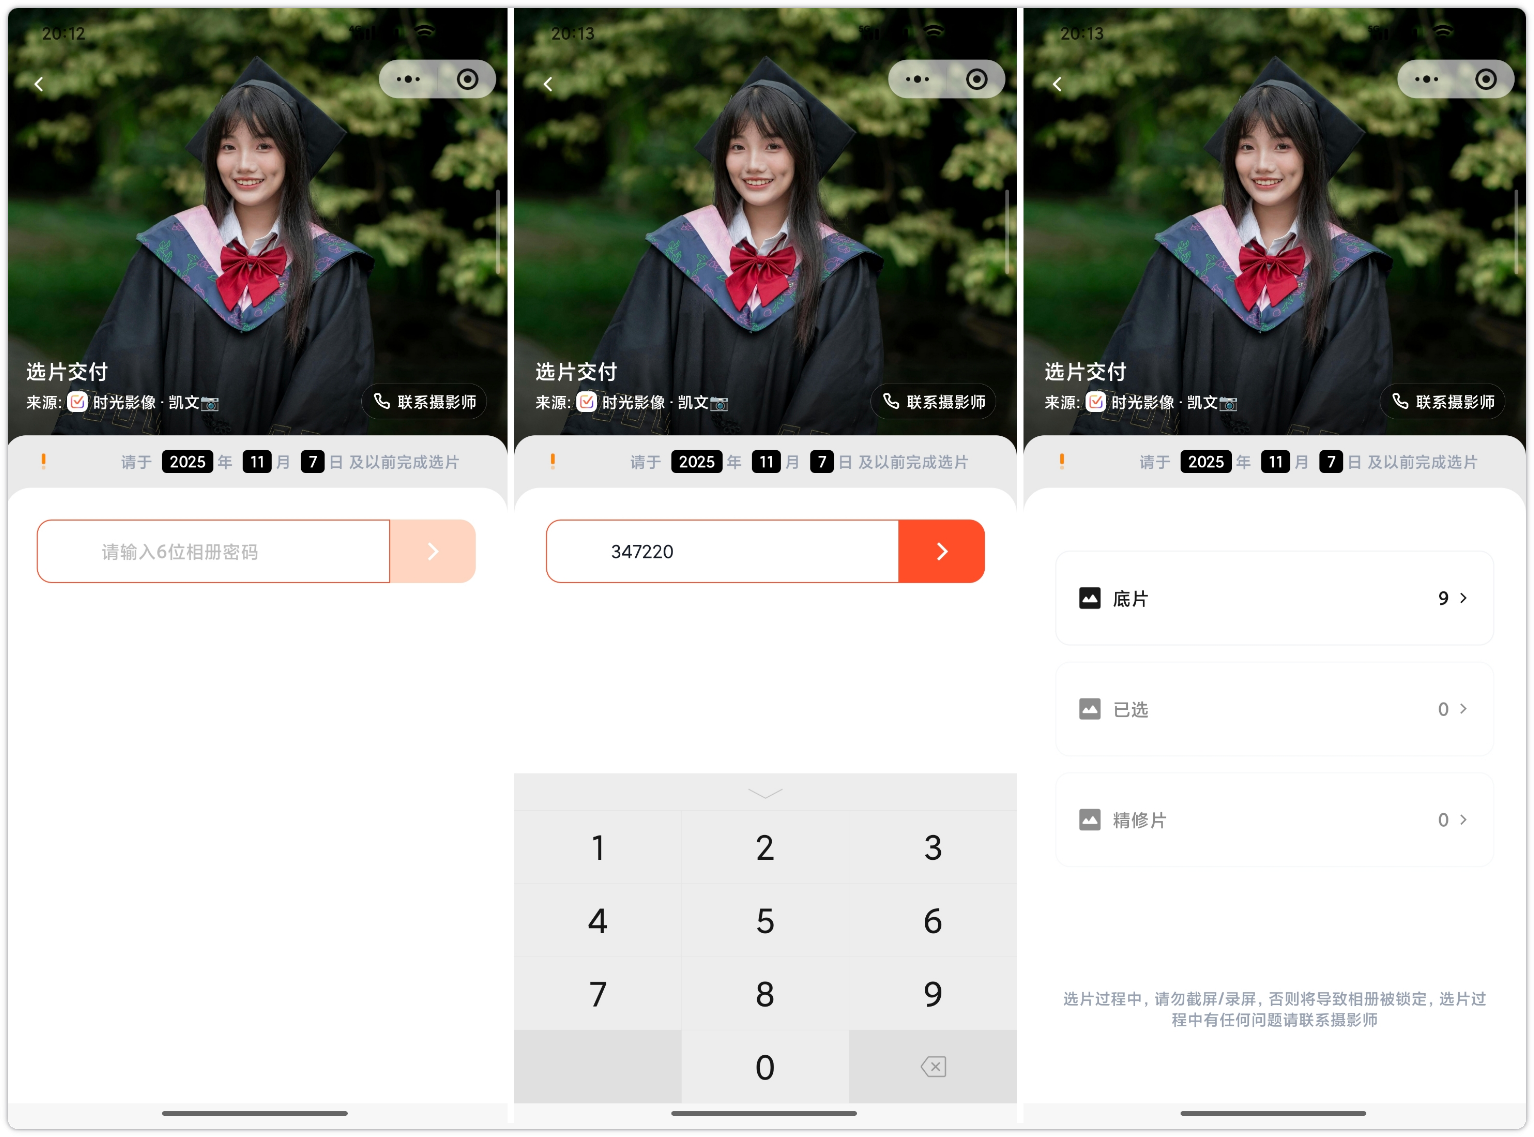The image size is (1534, 1137).
Task: Tap the chevron at the end of the 已选 row
Action: pyautogui.click(x=1463, y=709)
